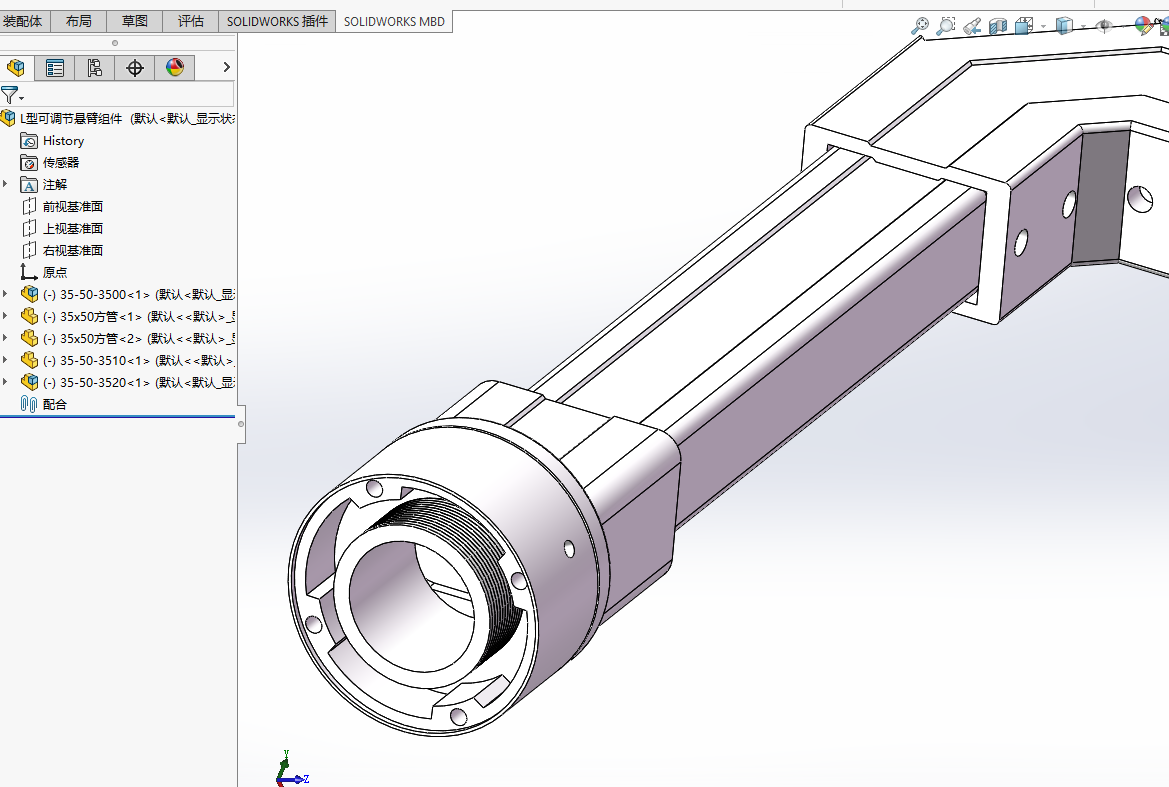The width and height of the screenshot is (1169, 787).
Task: Click the Display Style cube icon
Action: 1064,26
